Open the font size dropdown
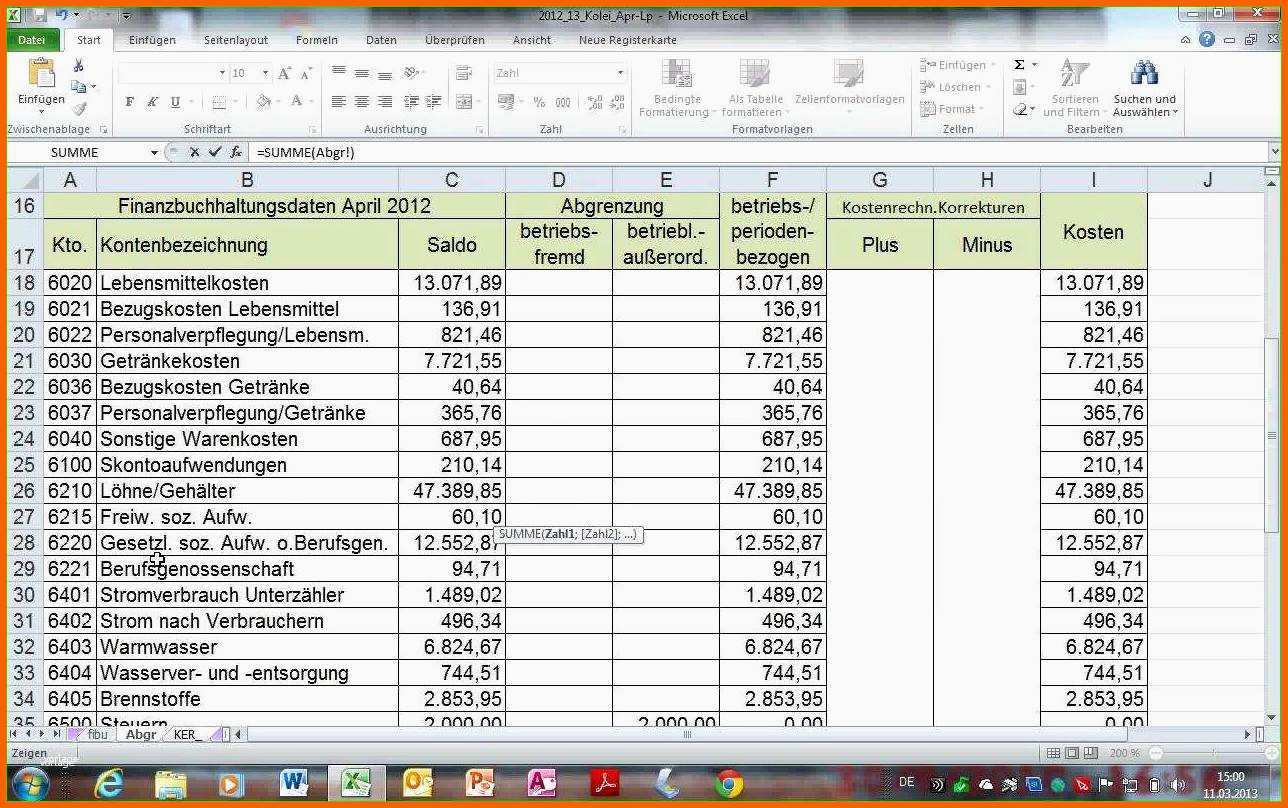 265,74
